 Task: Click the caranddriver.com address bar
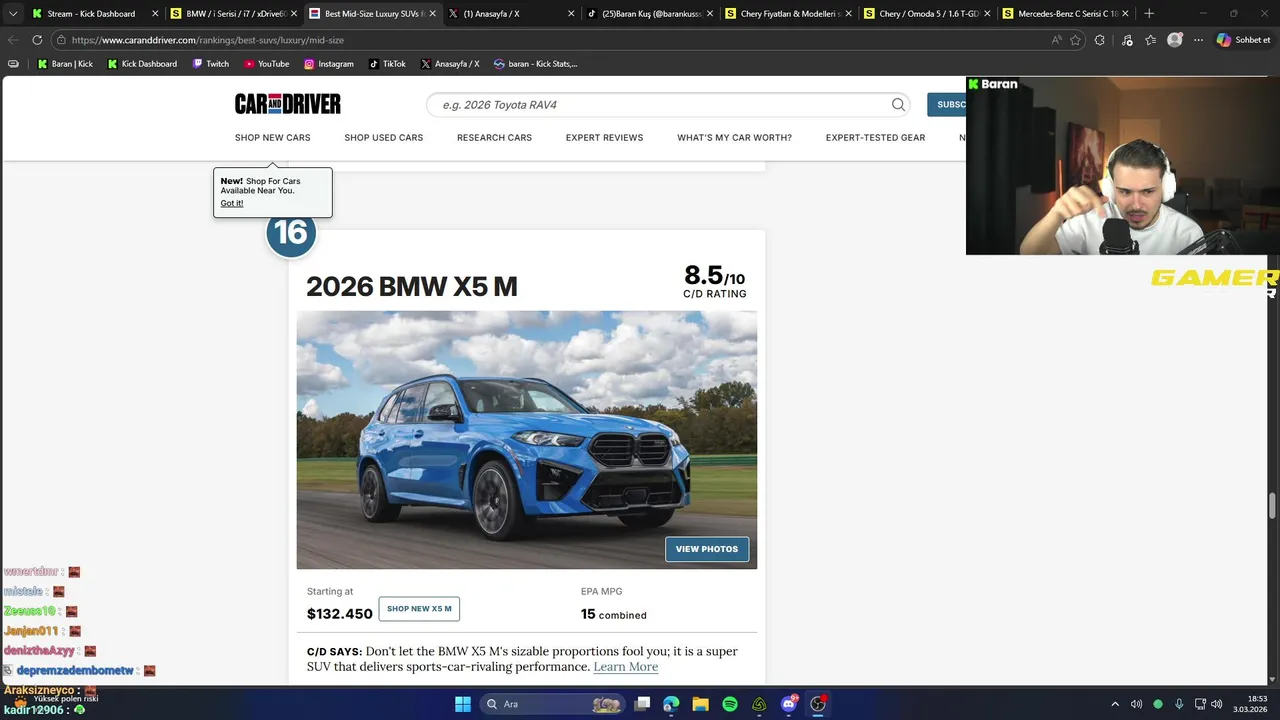(550, 40)
